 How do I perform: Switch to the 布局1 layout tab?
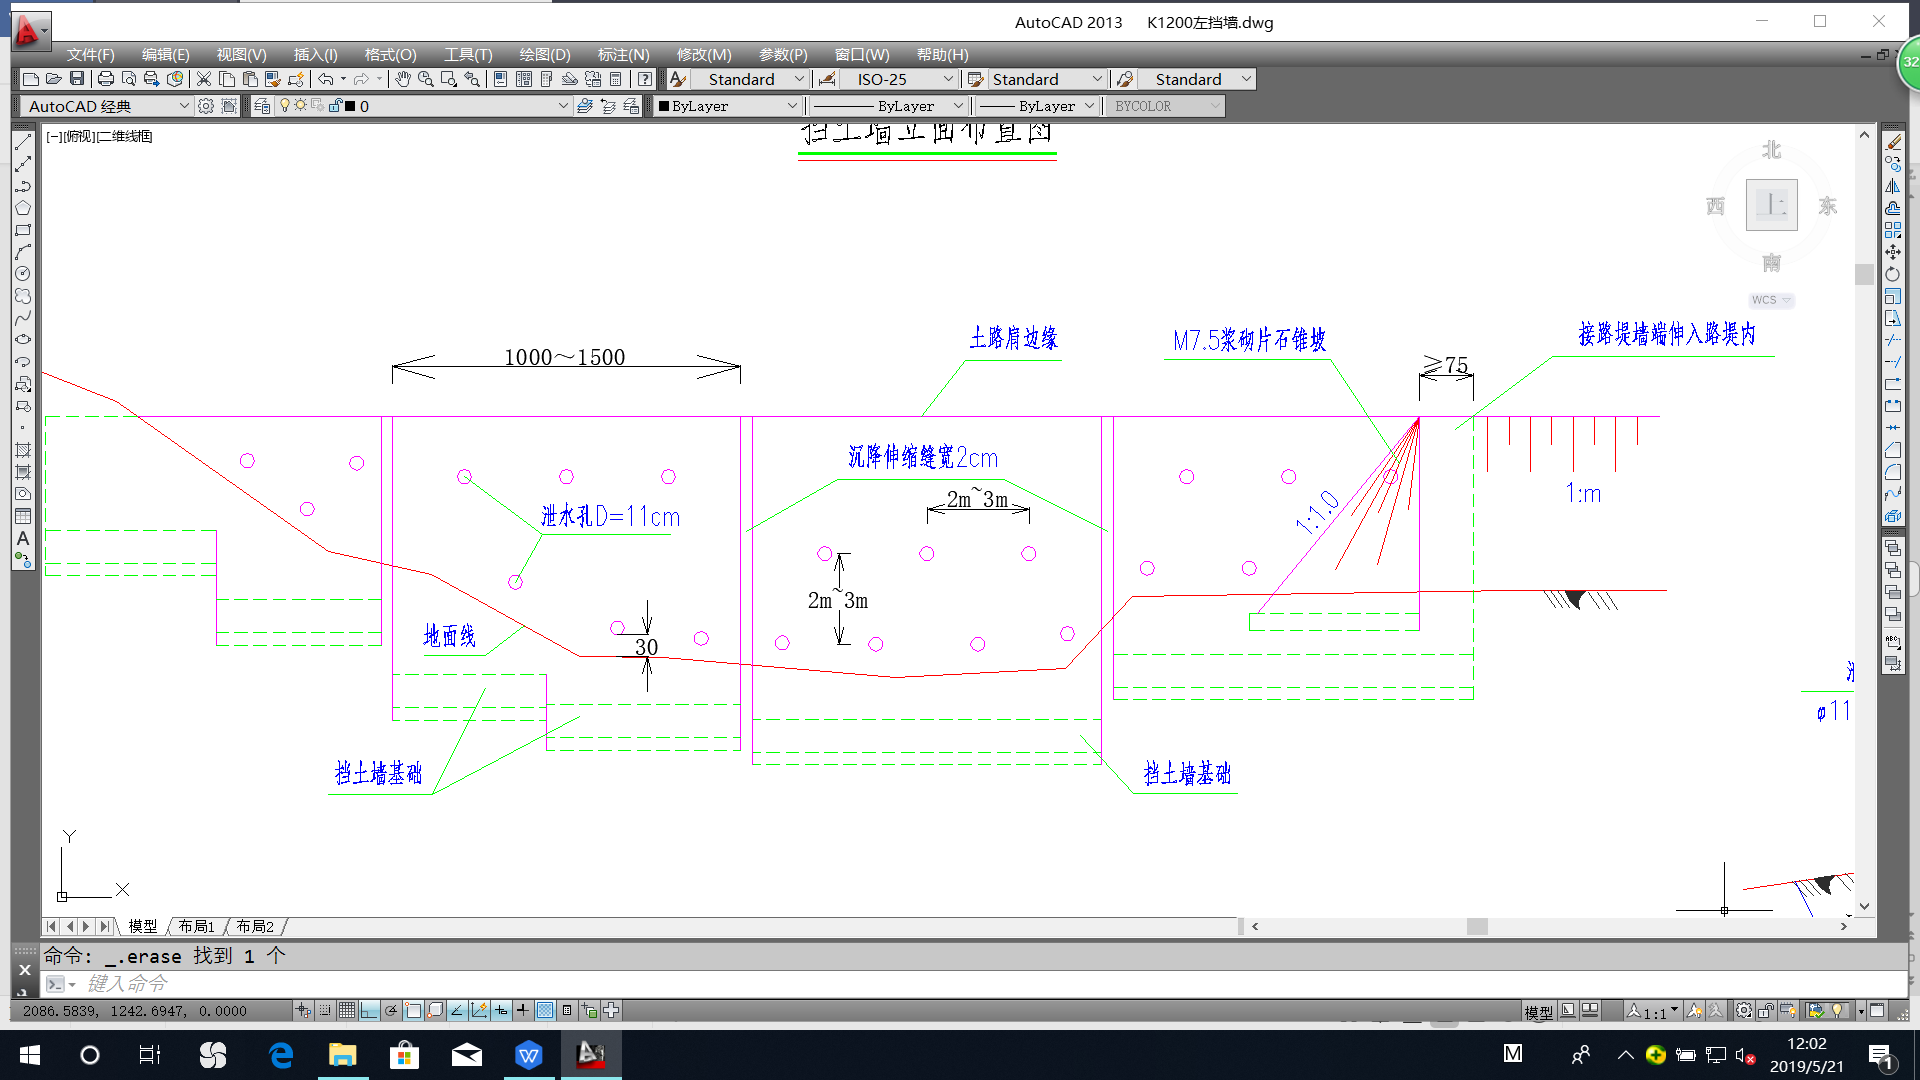click(196, 927)
